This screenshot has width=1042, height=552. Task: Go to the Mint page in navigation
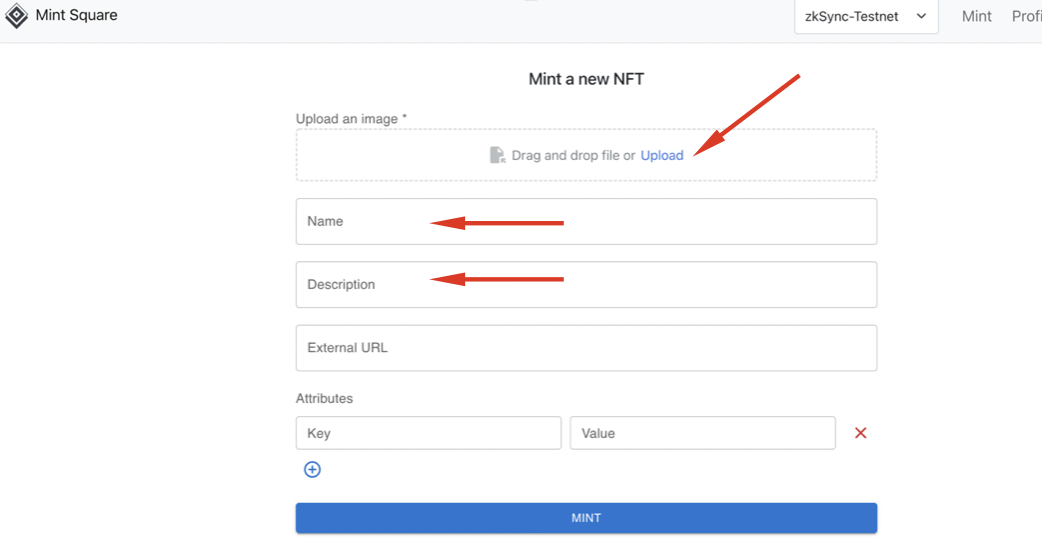tap(976, 17)
